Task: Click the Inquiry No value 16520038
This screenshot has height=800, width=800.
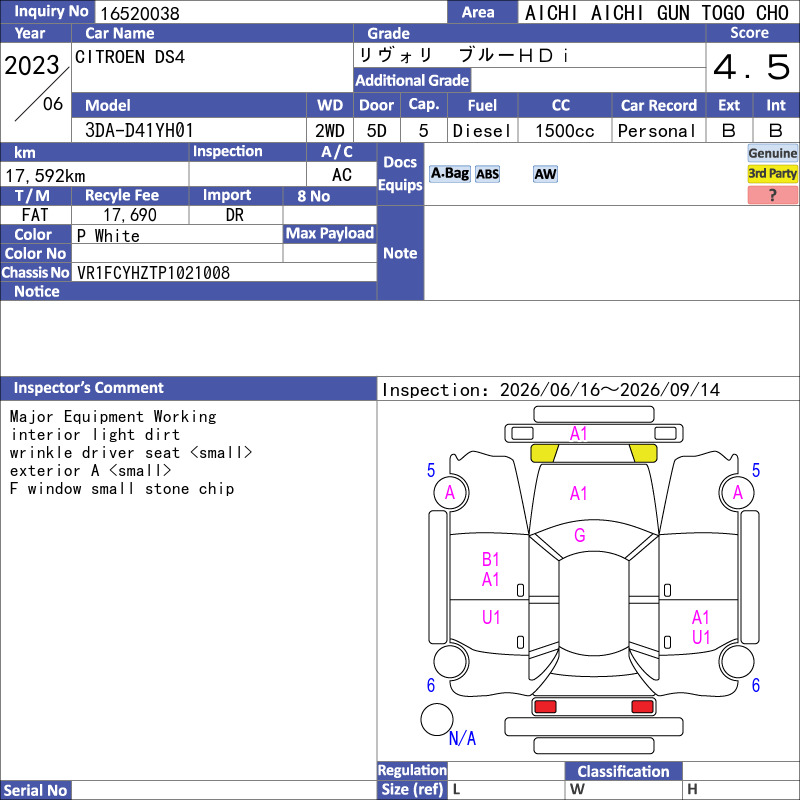Action: coord(140,13)
